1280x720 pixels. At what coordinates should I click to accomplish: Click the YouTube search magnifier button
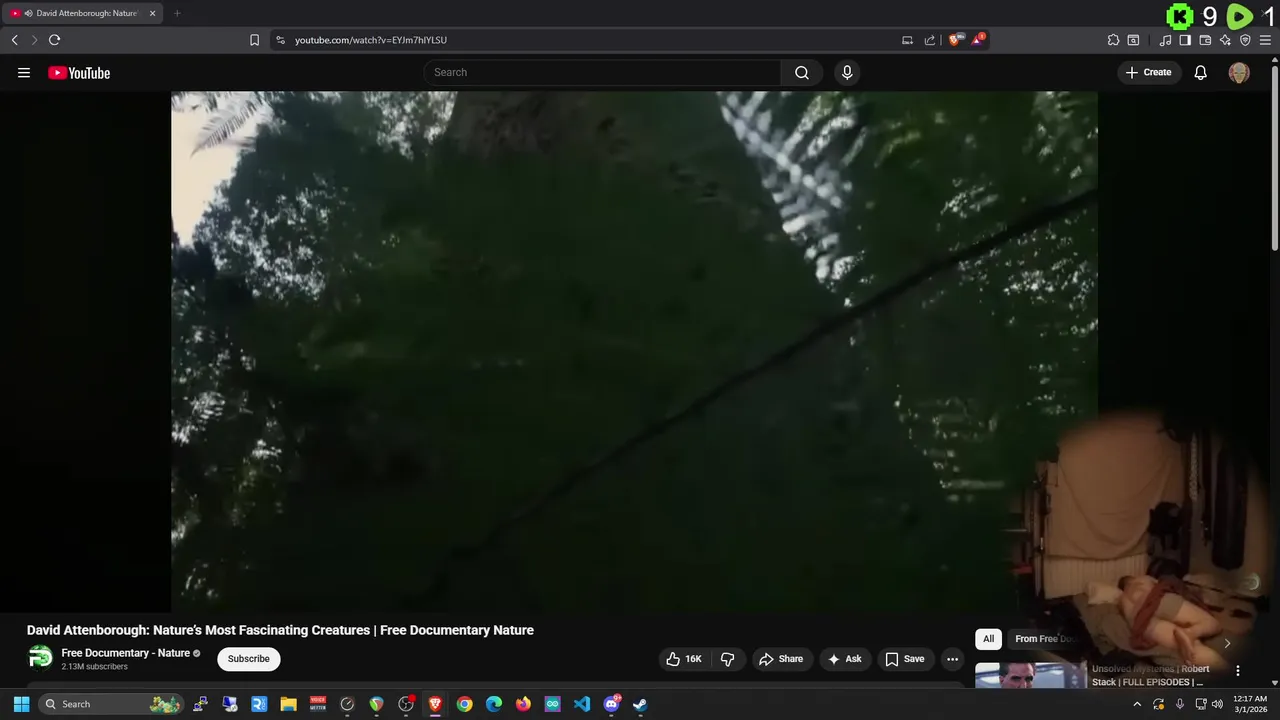click(802, 72)
